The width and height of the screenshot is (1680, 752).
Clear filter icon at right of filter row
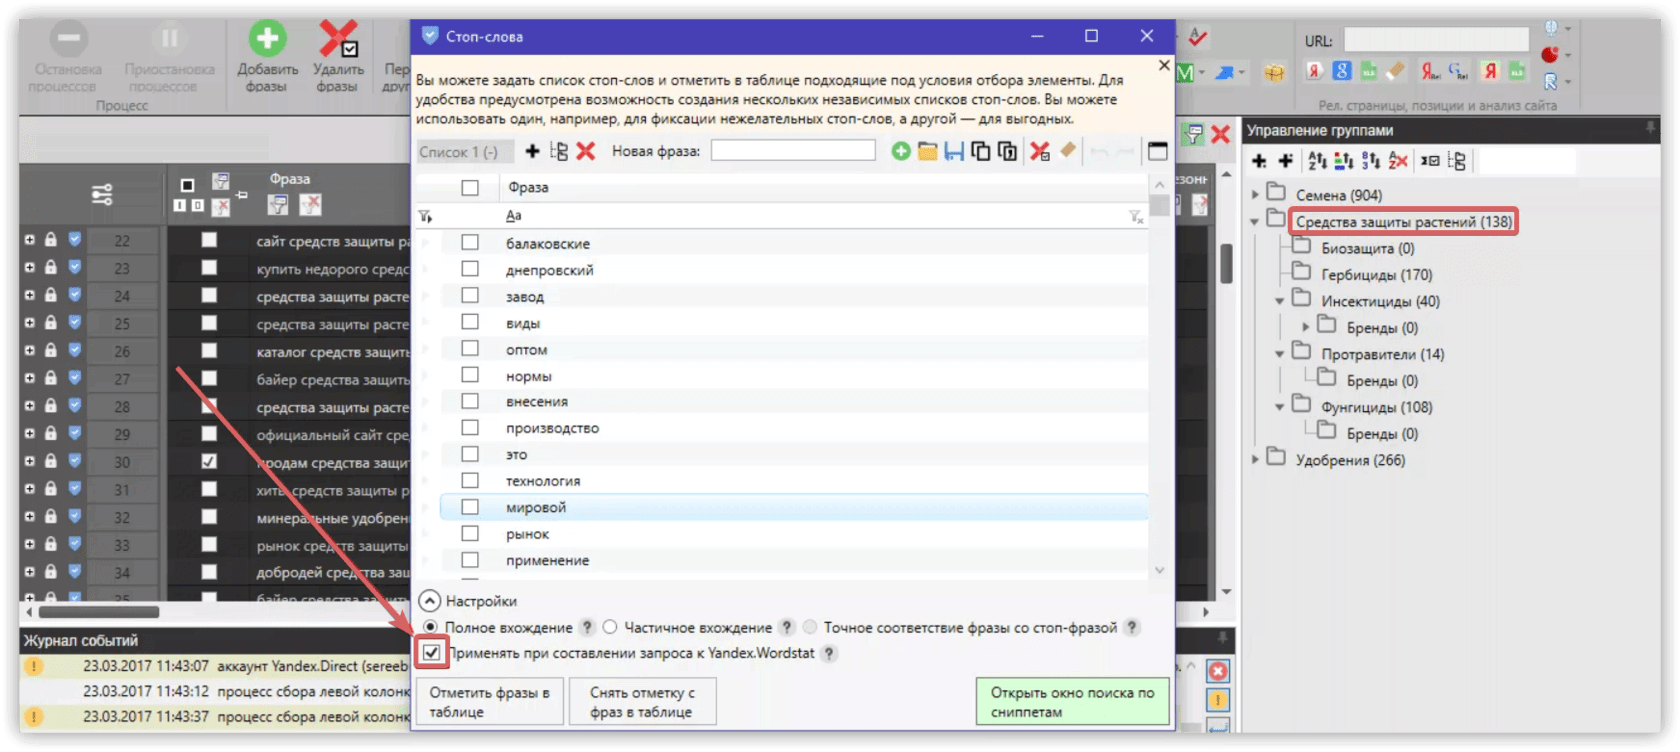point(1136,216)
